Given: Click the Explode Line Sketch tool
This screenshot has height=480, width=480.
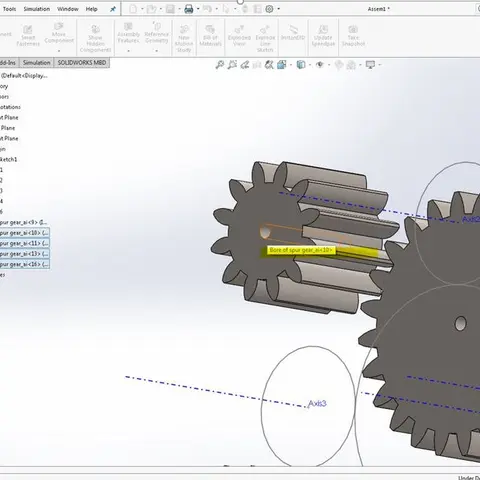Looking at the screenshot, I should [x=265, y=39].
